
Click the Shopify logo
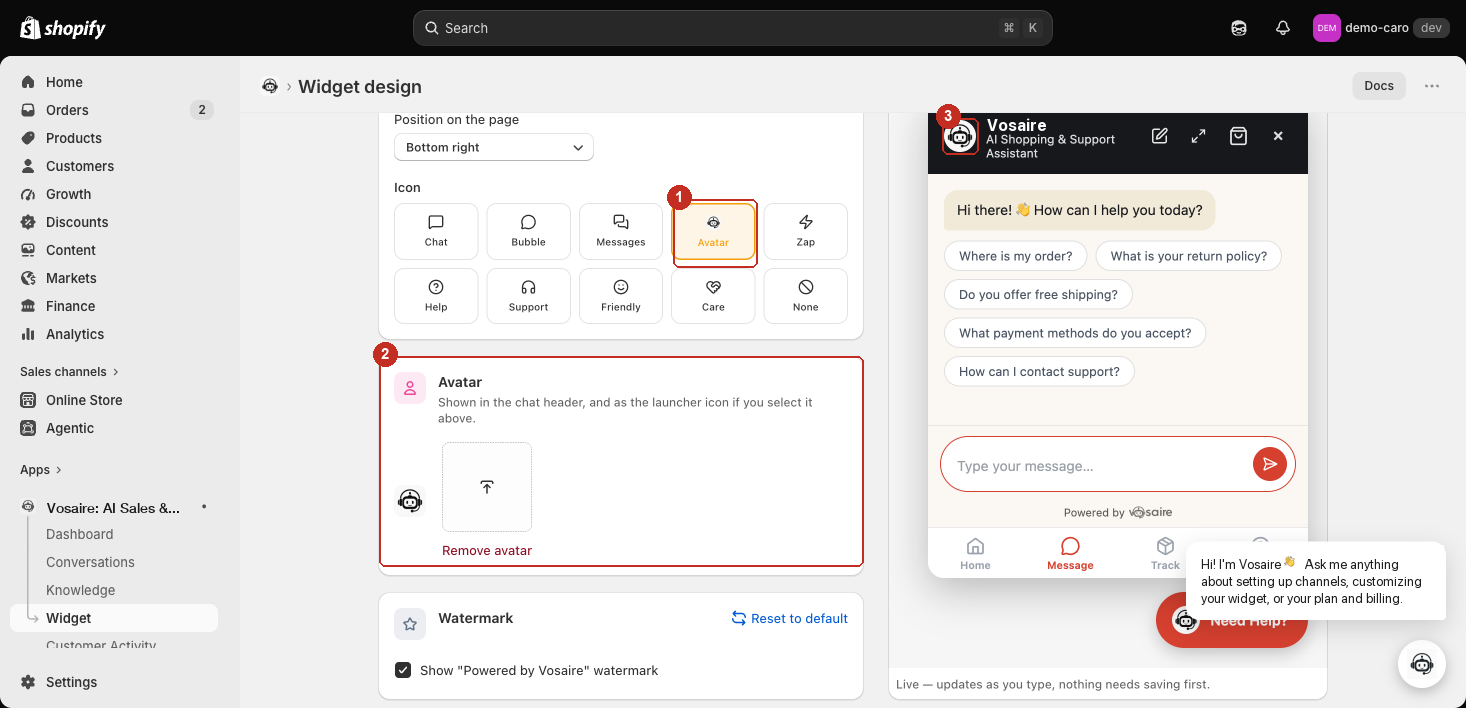pos(63,28)
